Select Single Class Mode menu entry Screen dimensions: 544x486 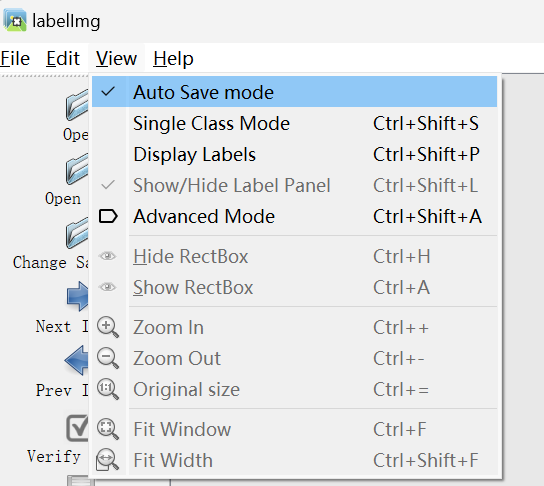294,123
